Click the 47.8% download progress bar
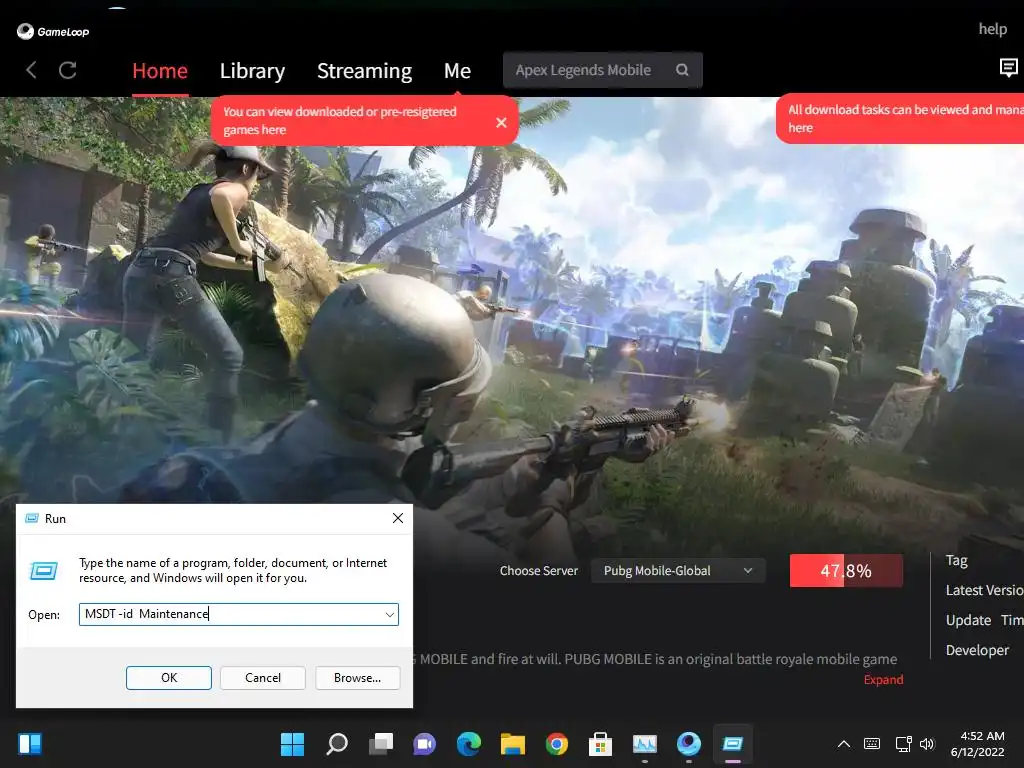This screenshot has width=1024, height=768. (x=846, y=571)
